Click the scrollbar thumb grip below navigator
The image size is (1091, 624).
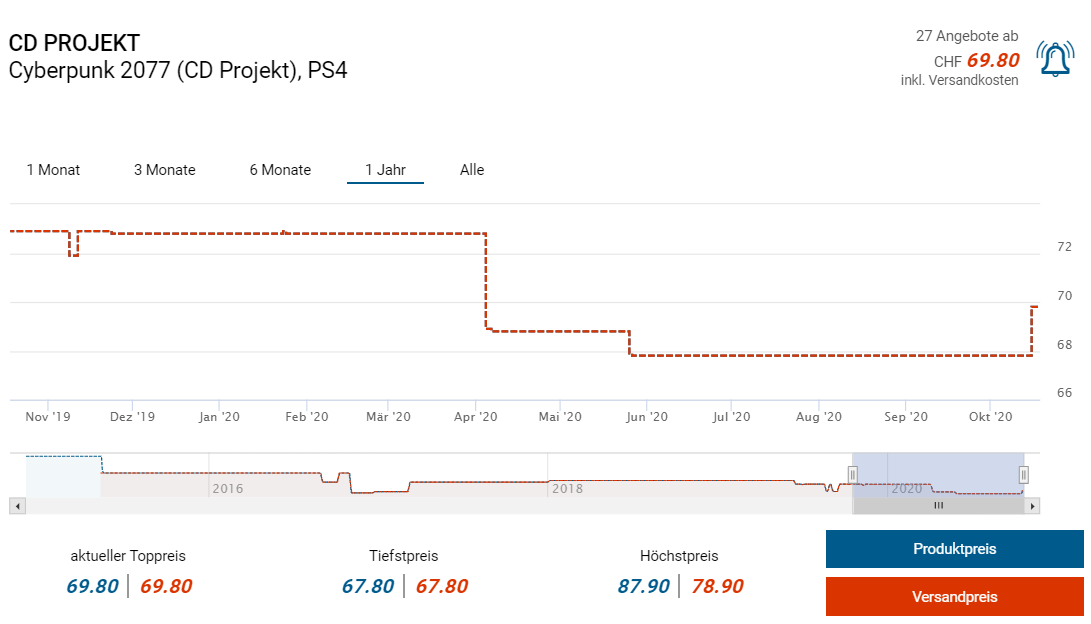coord(938,506)
